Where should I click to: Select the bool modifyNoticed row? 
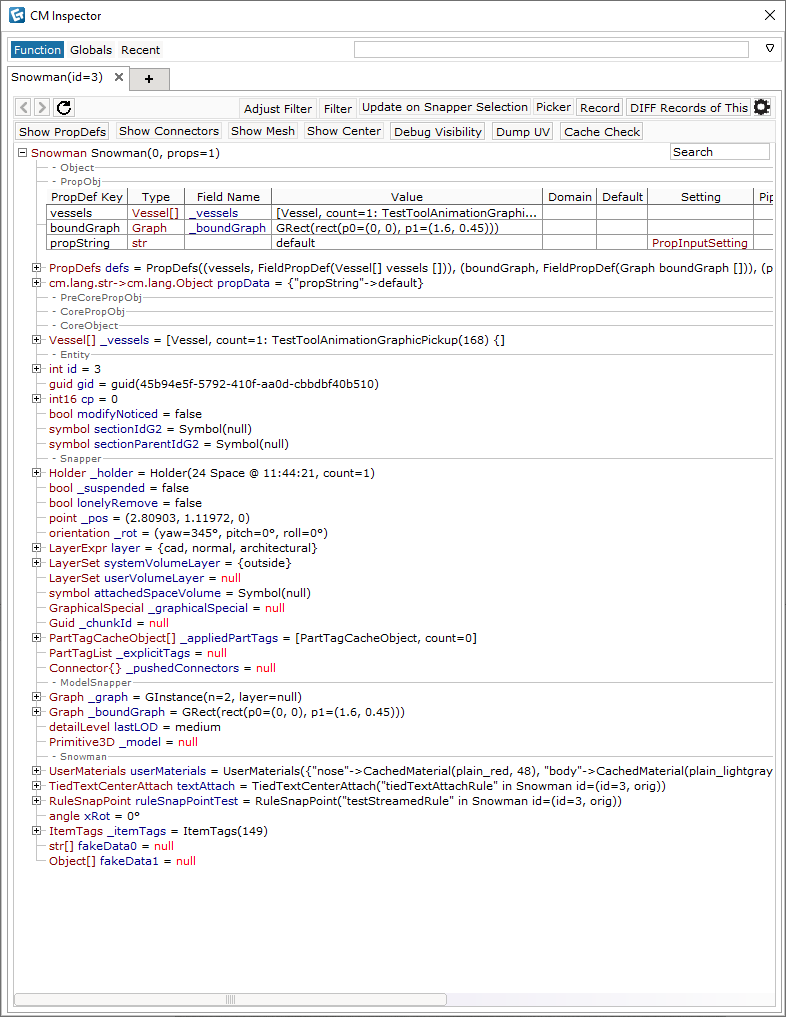(x=125, y=414)
